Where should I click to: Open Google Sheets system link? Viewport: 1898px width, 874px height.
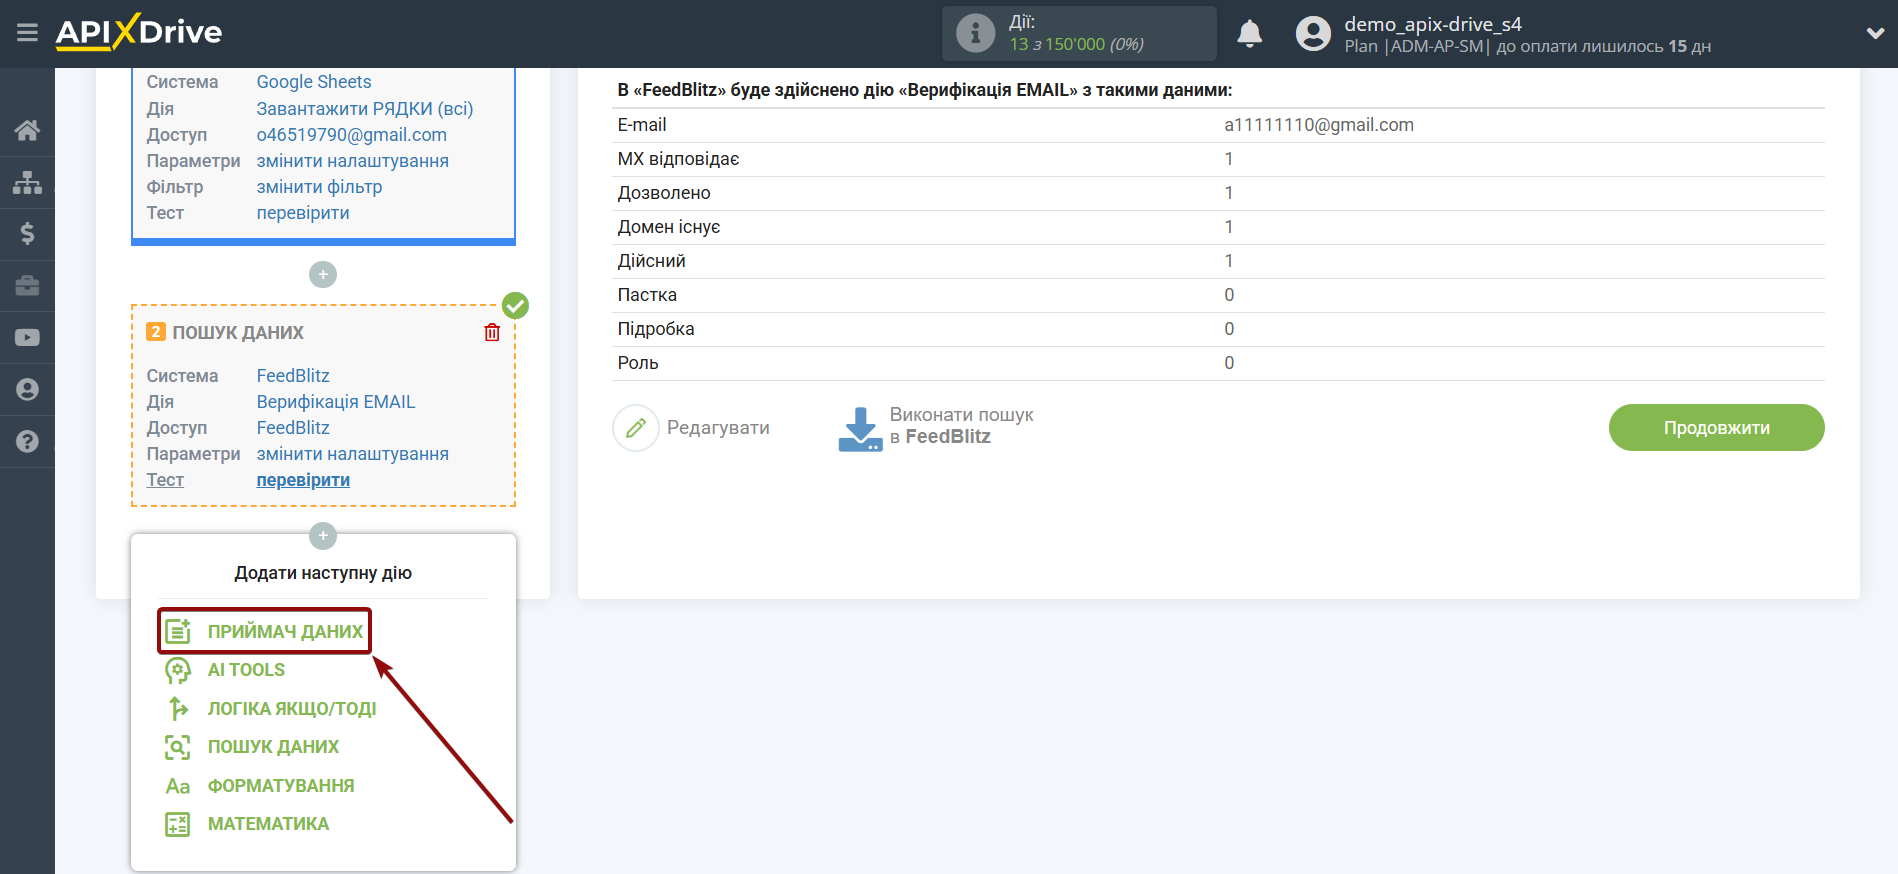click(314, 82)
